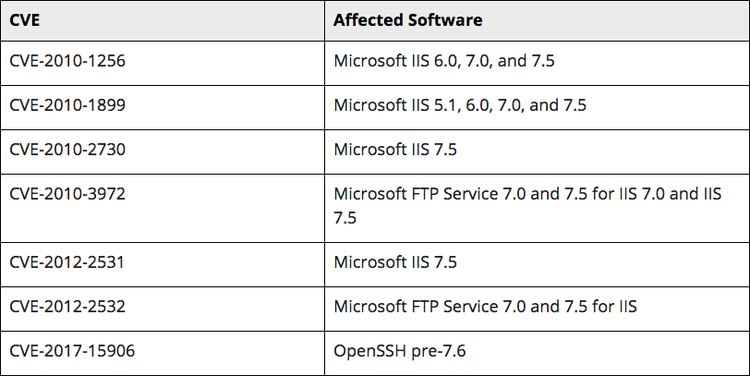
Task: Click Microsoft FTP Service 7.0 and 7.5 for IIS
Action: [485, 307]
